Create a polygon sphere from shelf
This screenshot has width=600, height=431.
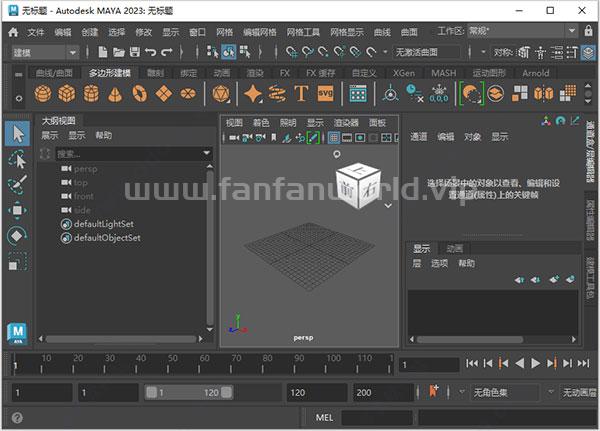(43, 94)
